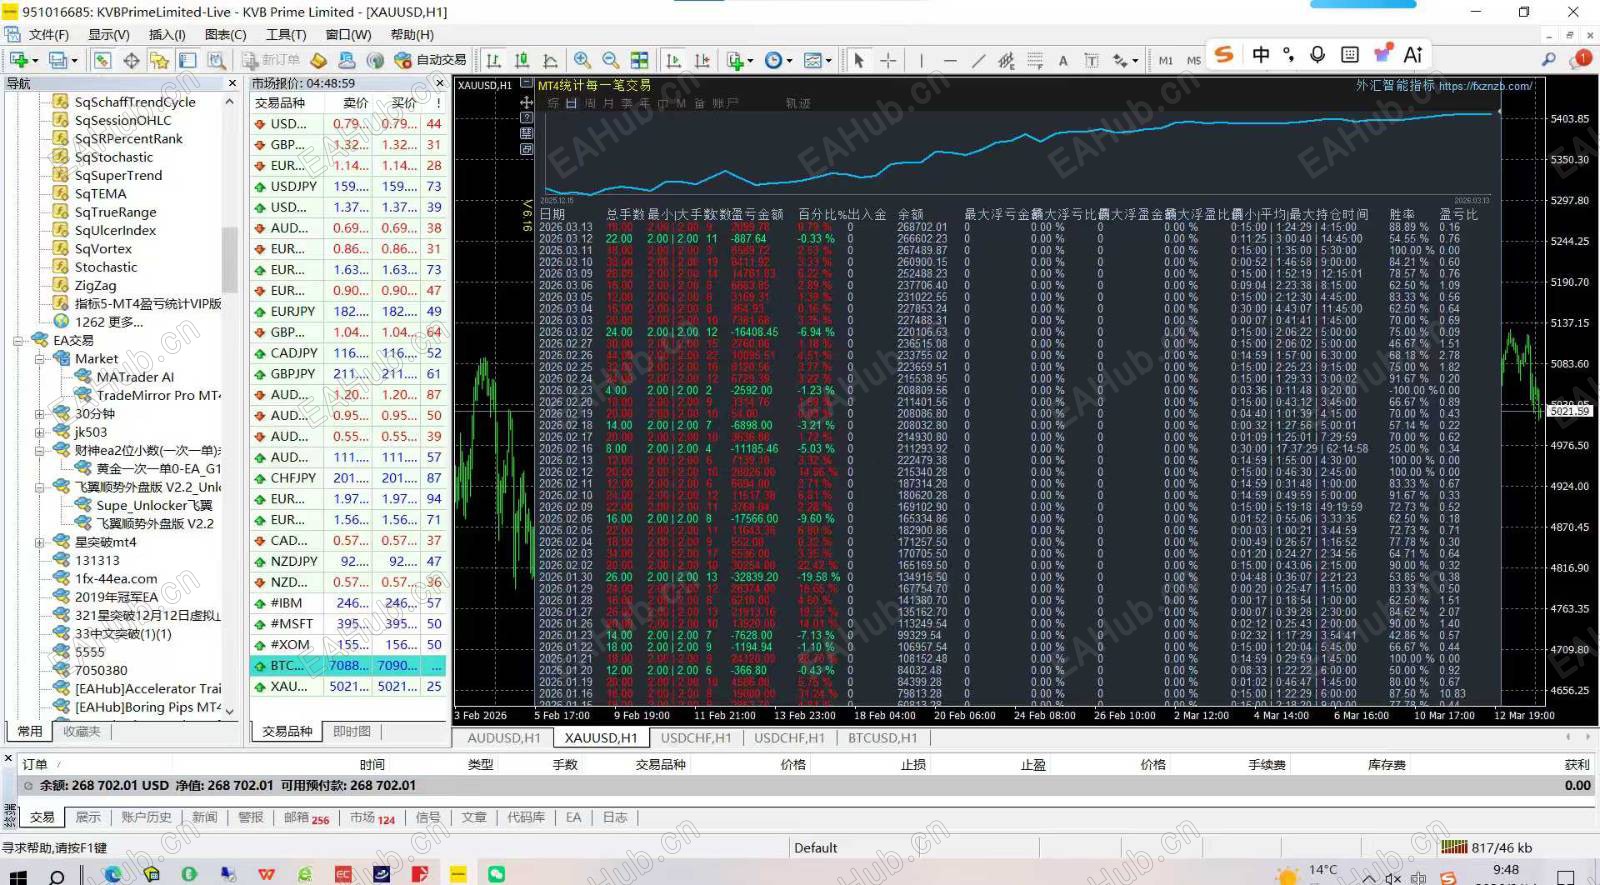Open the 账户历史 terminal tab
This screenshot has height=885, width=1600.
146,817
